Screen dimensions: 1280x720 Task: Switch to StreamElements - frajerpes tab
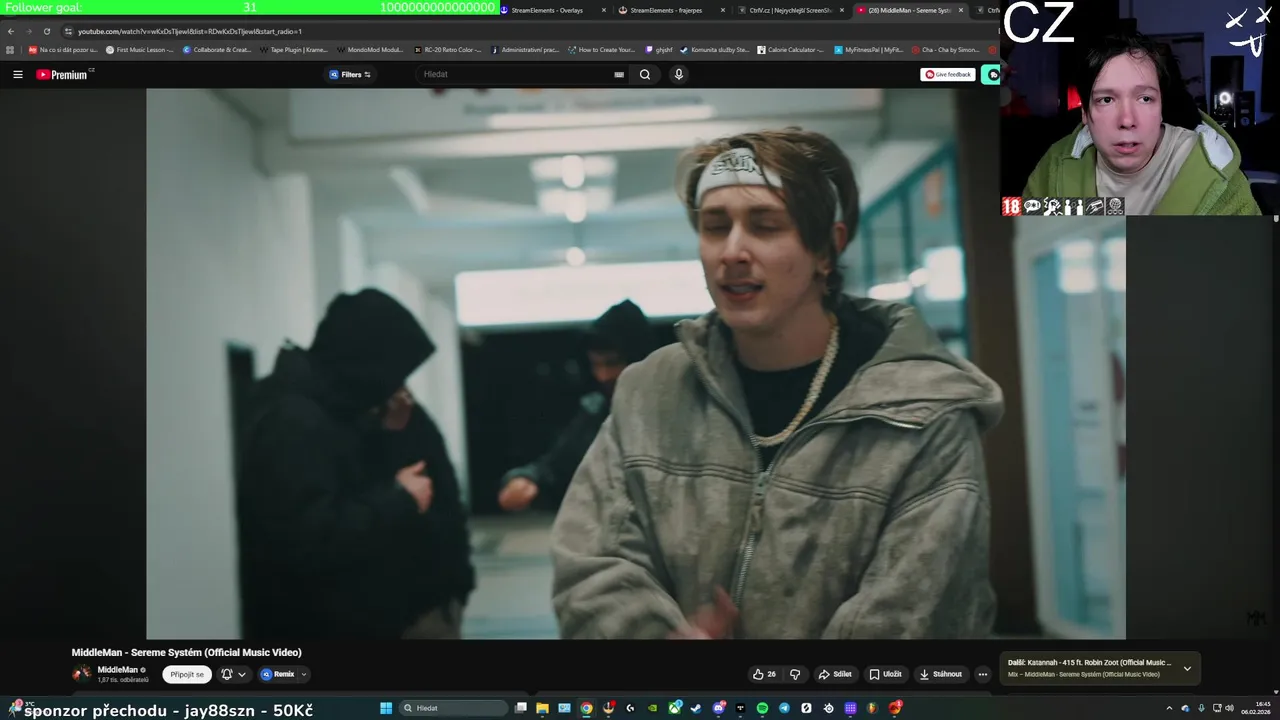click(672, 10)
